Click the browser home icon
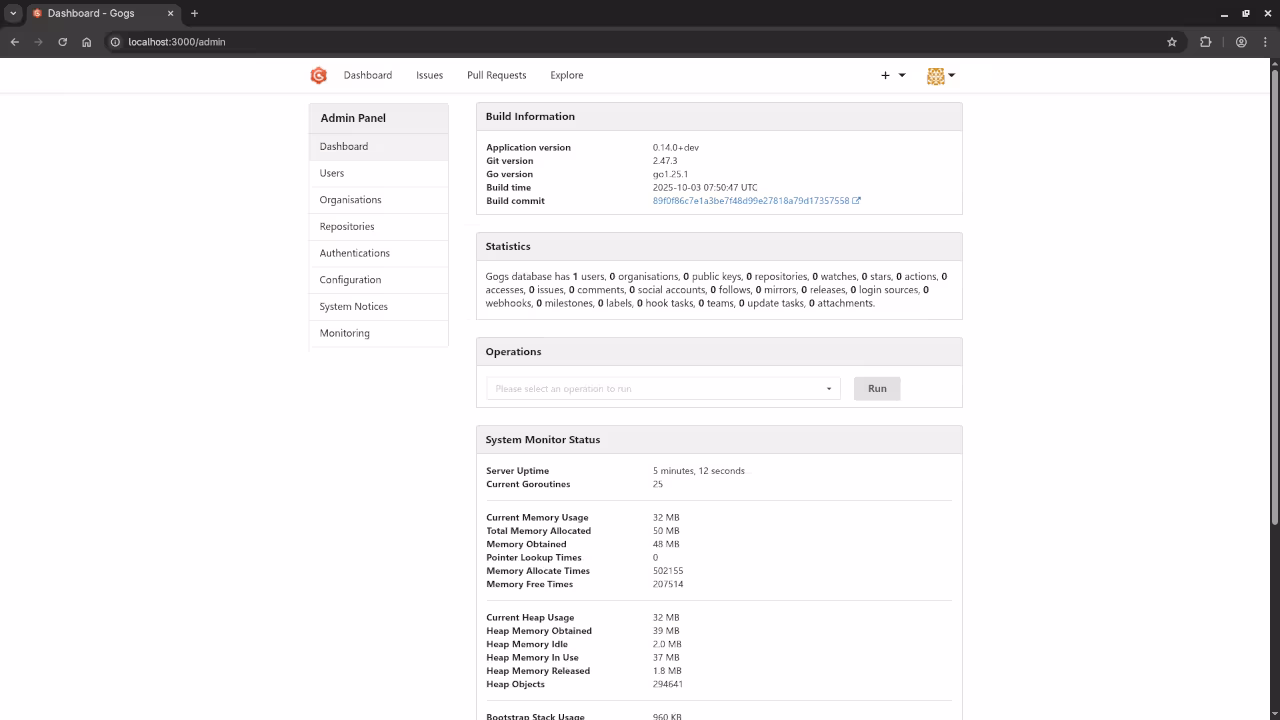 coord(87,42)
